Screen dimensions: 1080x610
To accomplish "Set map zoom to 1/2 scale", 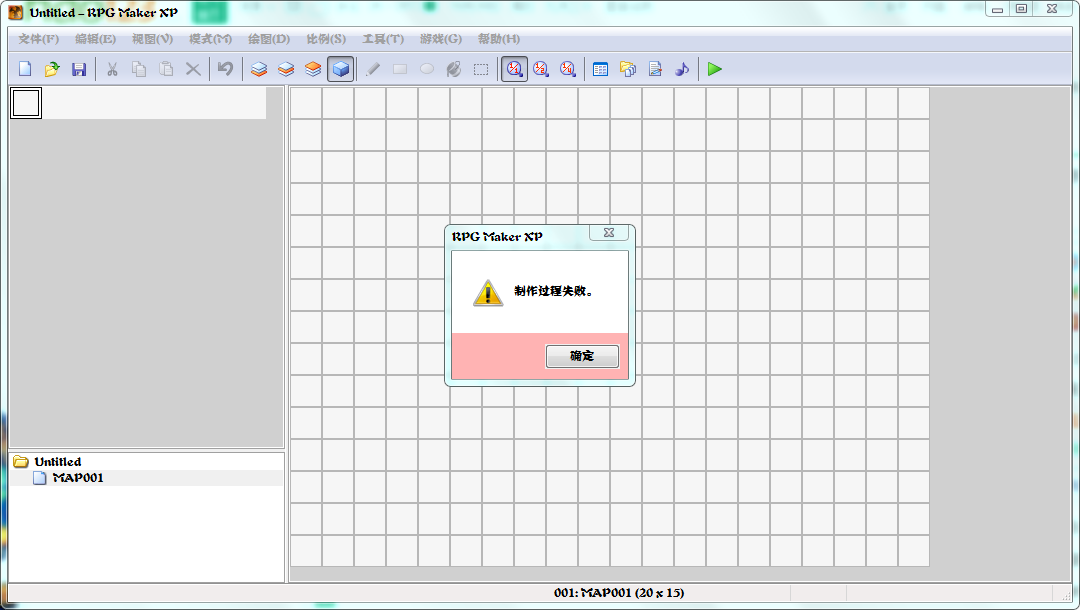I will click(x=541, y=69).
